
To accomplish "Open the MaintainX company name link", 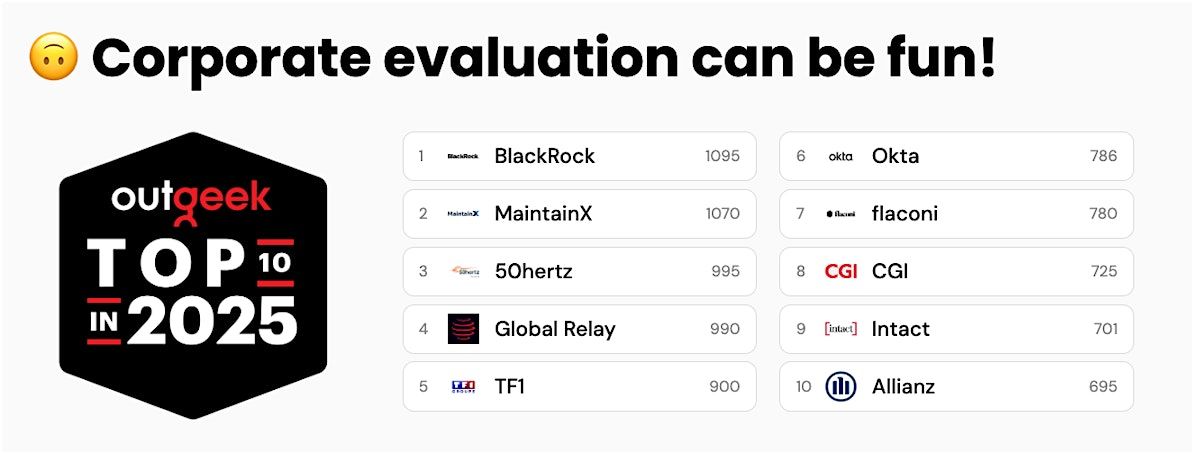I will 543,214.
